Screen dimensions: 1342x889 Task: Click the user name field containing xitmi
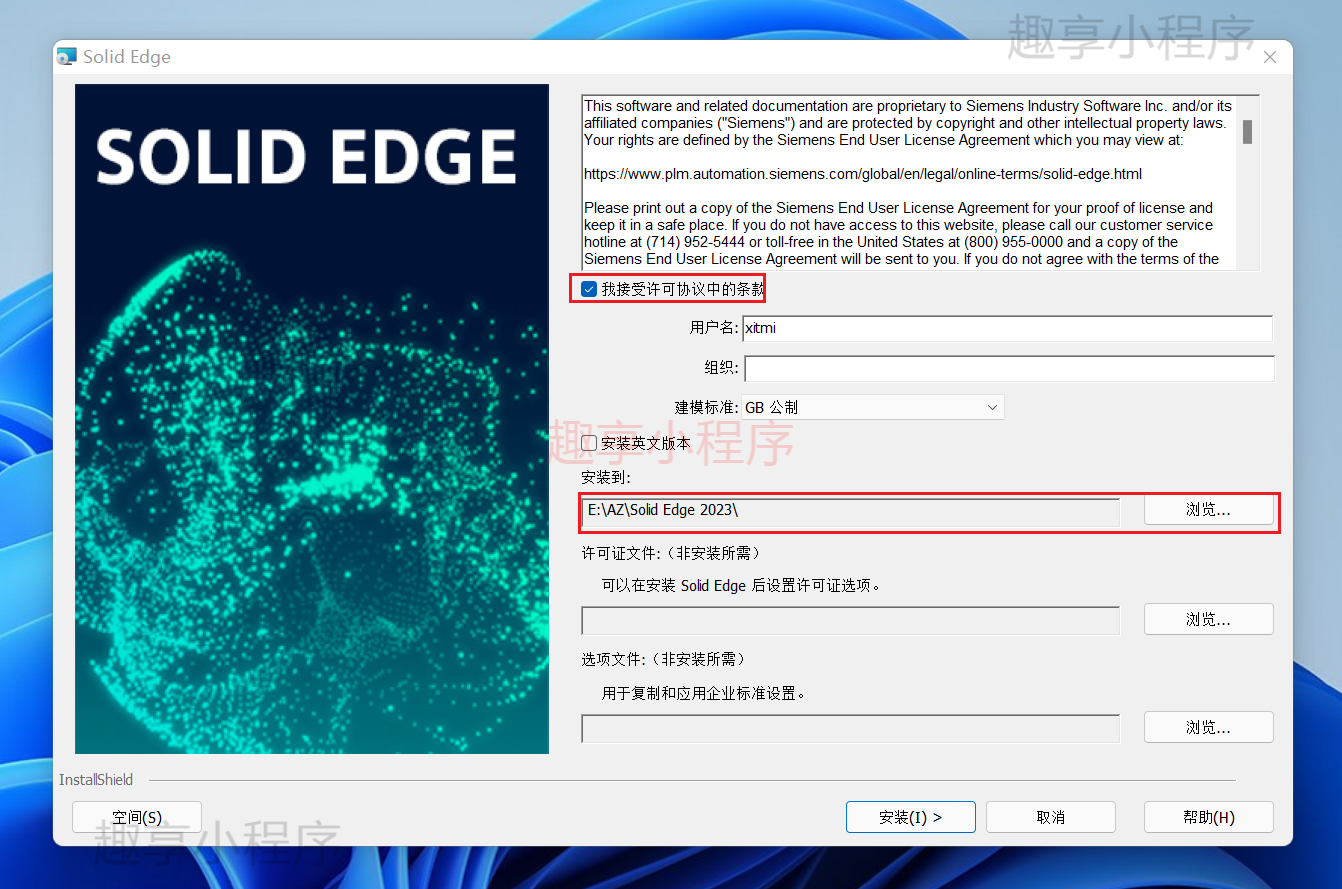[1007, 328]
